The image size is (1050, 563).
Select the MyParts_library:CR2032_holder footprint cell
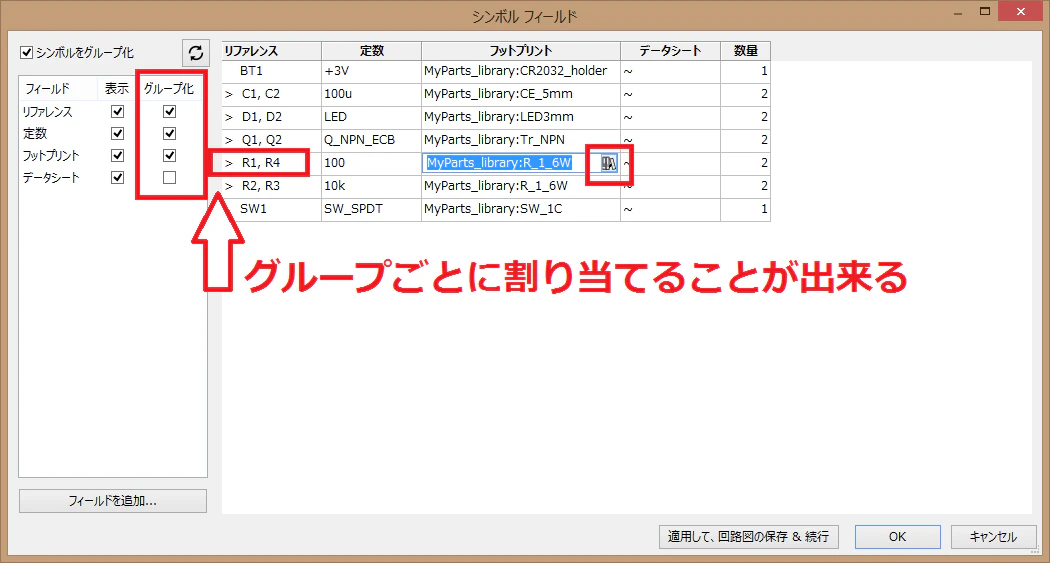click(x=521, y=71)
